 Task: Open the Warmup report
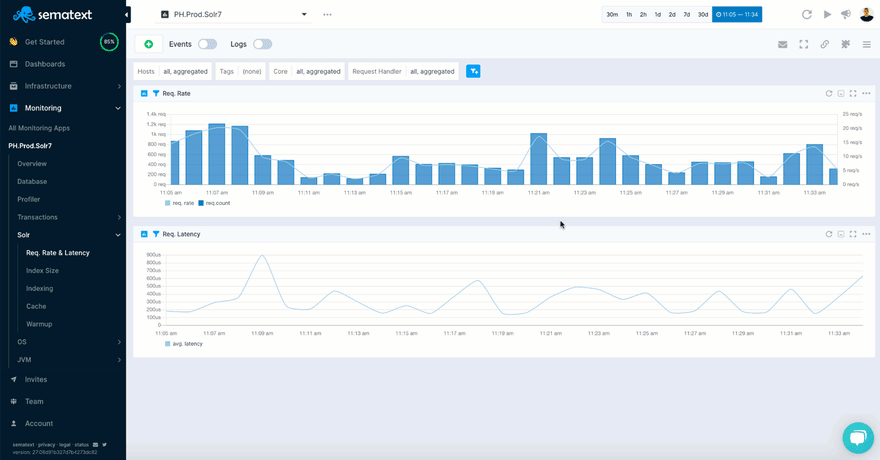click(x=39, y=324)
